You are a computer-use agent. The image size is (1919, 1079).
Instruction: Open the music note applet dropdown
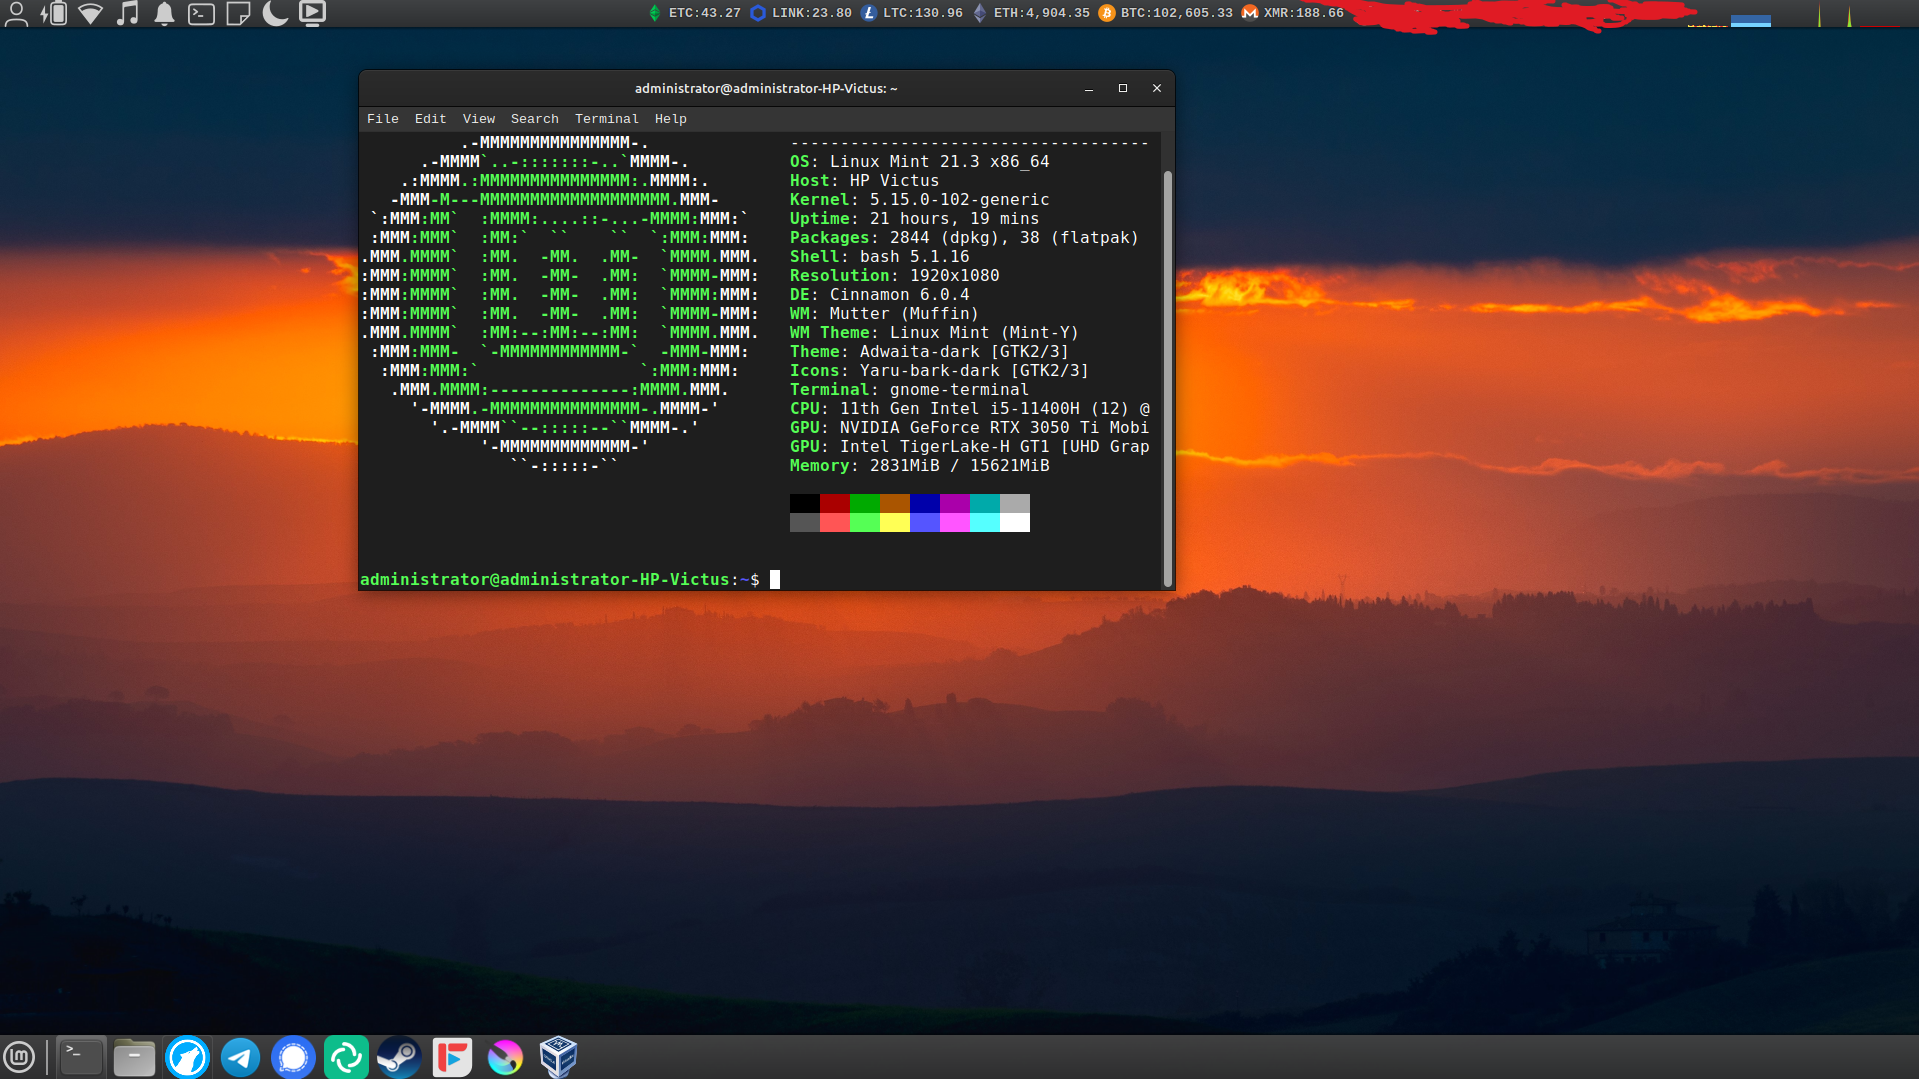(x=127, y=13)
